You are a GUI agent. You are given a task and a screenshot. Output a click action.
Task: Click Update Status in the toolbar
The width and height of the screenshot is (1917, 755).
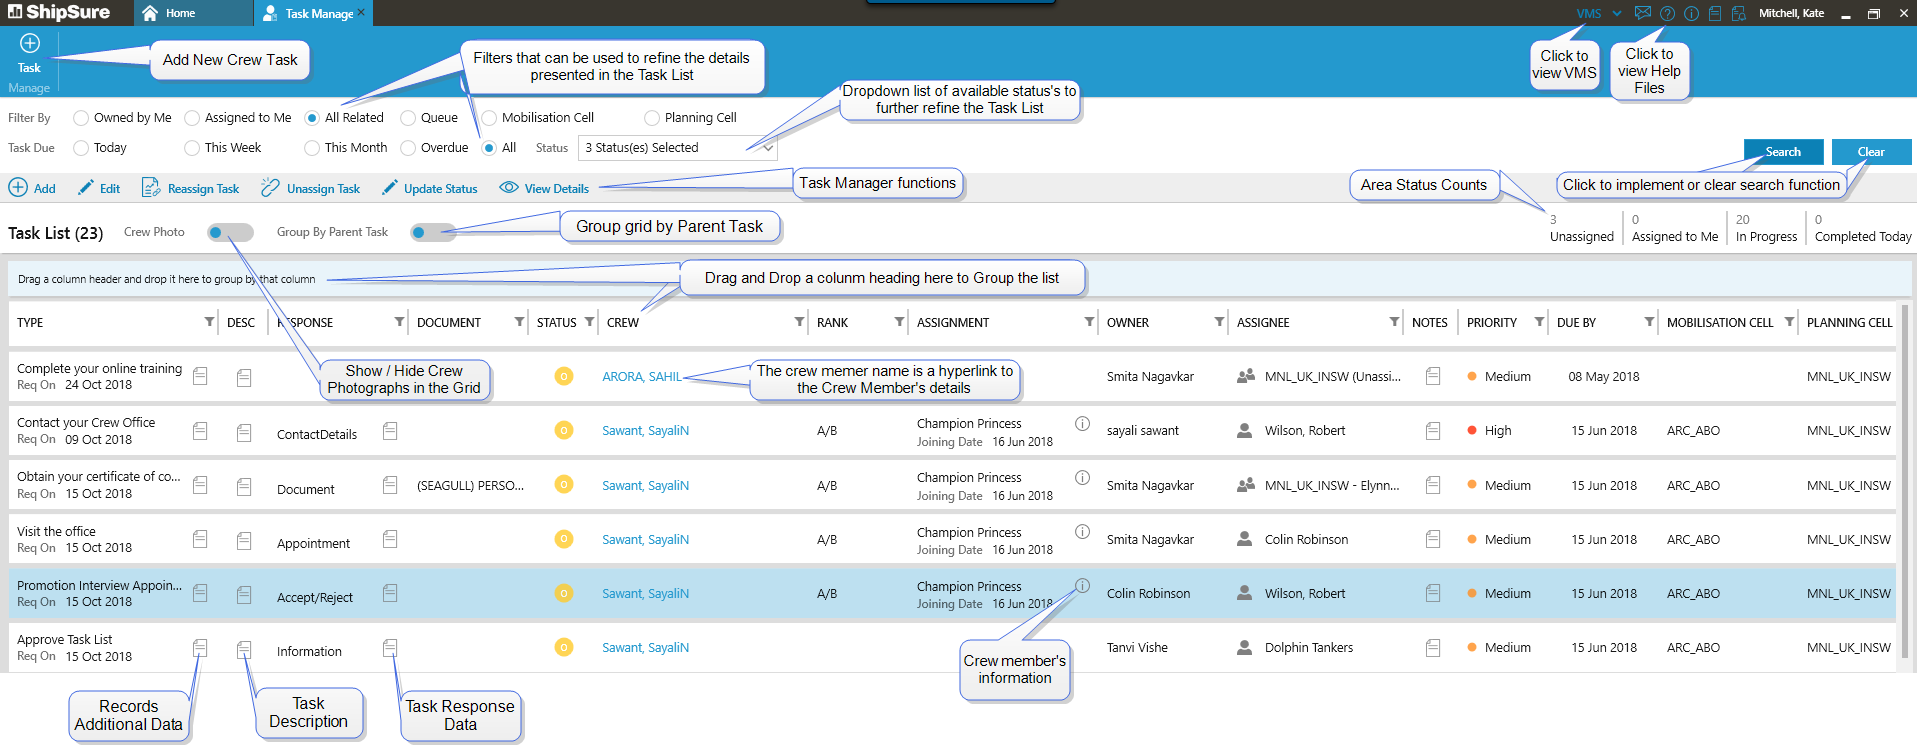(429, 188)
